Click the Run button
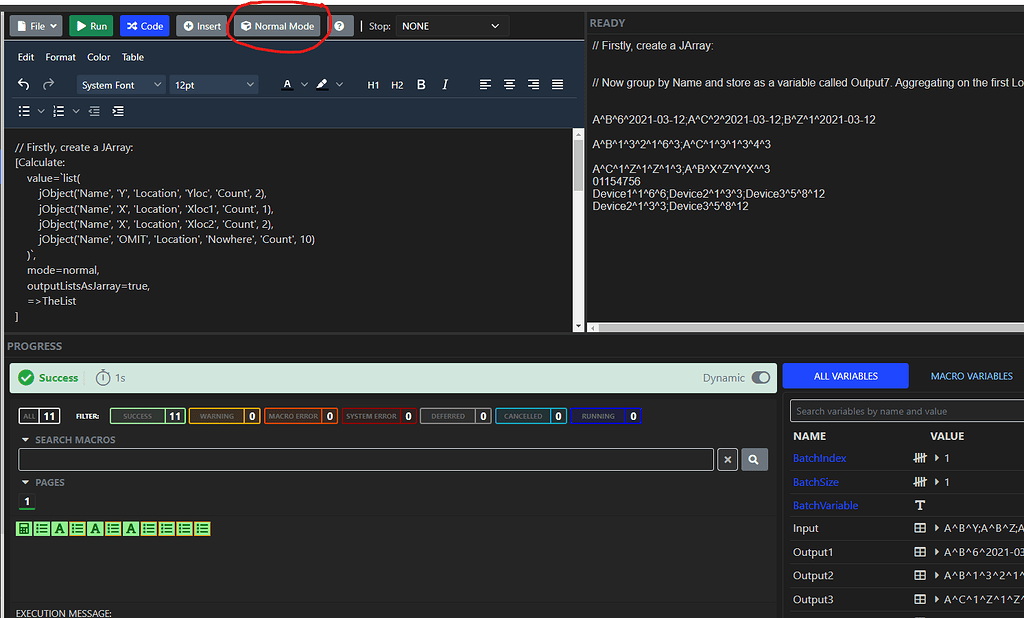The width and height of the screenshot is (1024, 618). coord(91,25)
